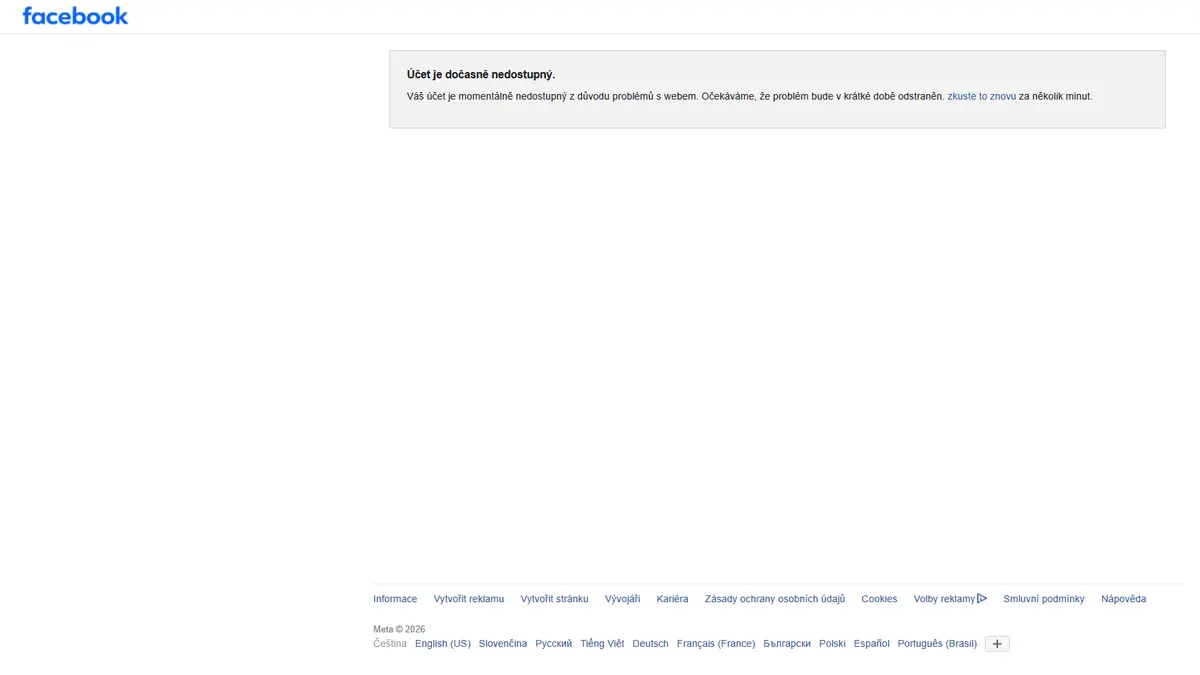The image size is (1200, 675).
Task: Open Smluvní podmínky link
Action: [x=1044, y=599]
